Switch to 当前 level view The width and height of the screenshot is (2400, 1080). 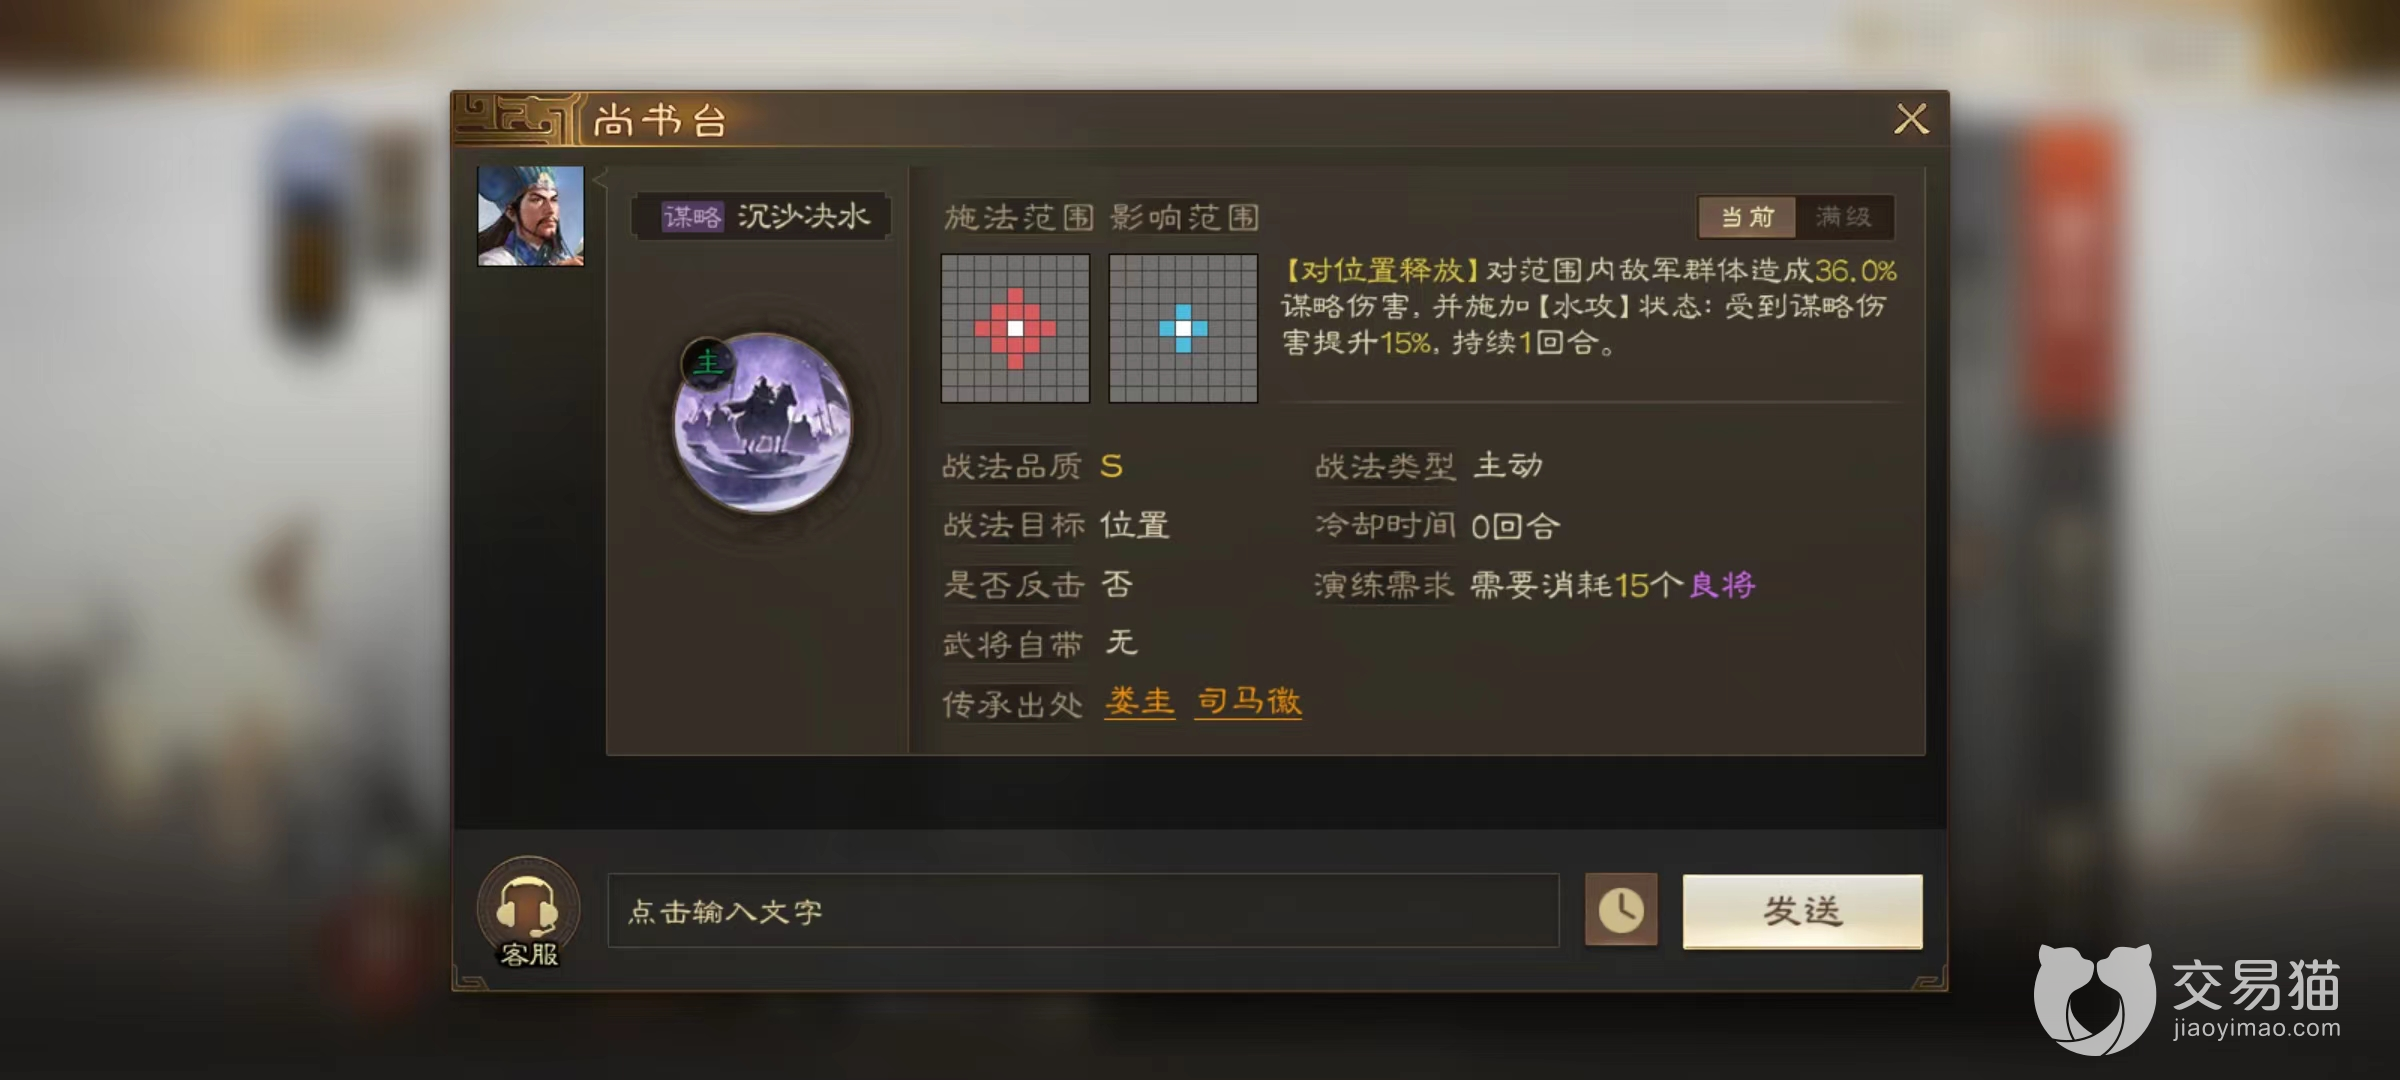pos(1746,217)
